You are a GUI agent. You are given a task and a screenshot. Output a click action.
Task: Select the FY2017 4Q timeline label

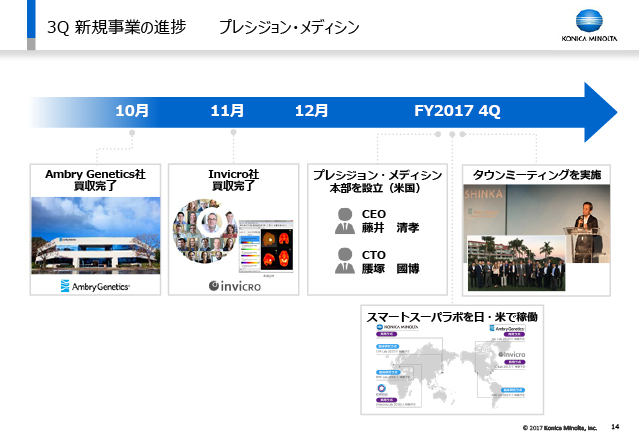tap(457, 111)
